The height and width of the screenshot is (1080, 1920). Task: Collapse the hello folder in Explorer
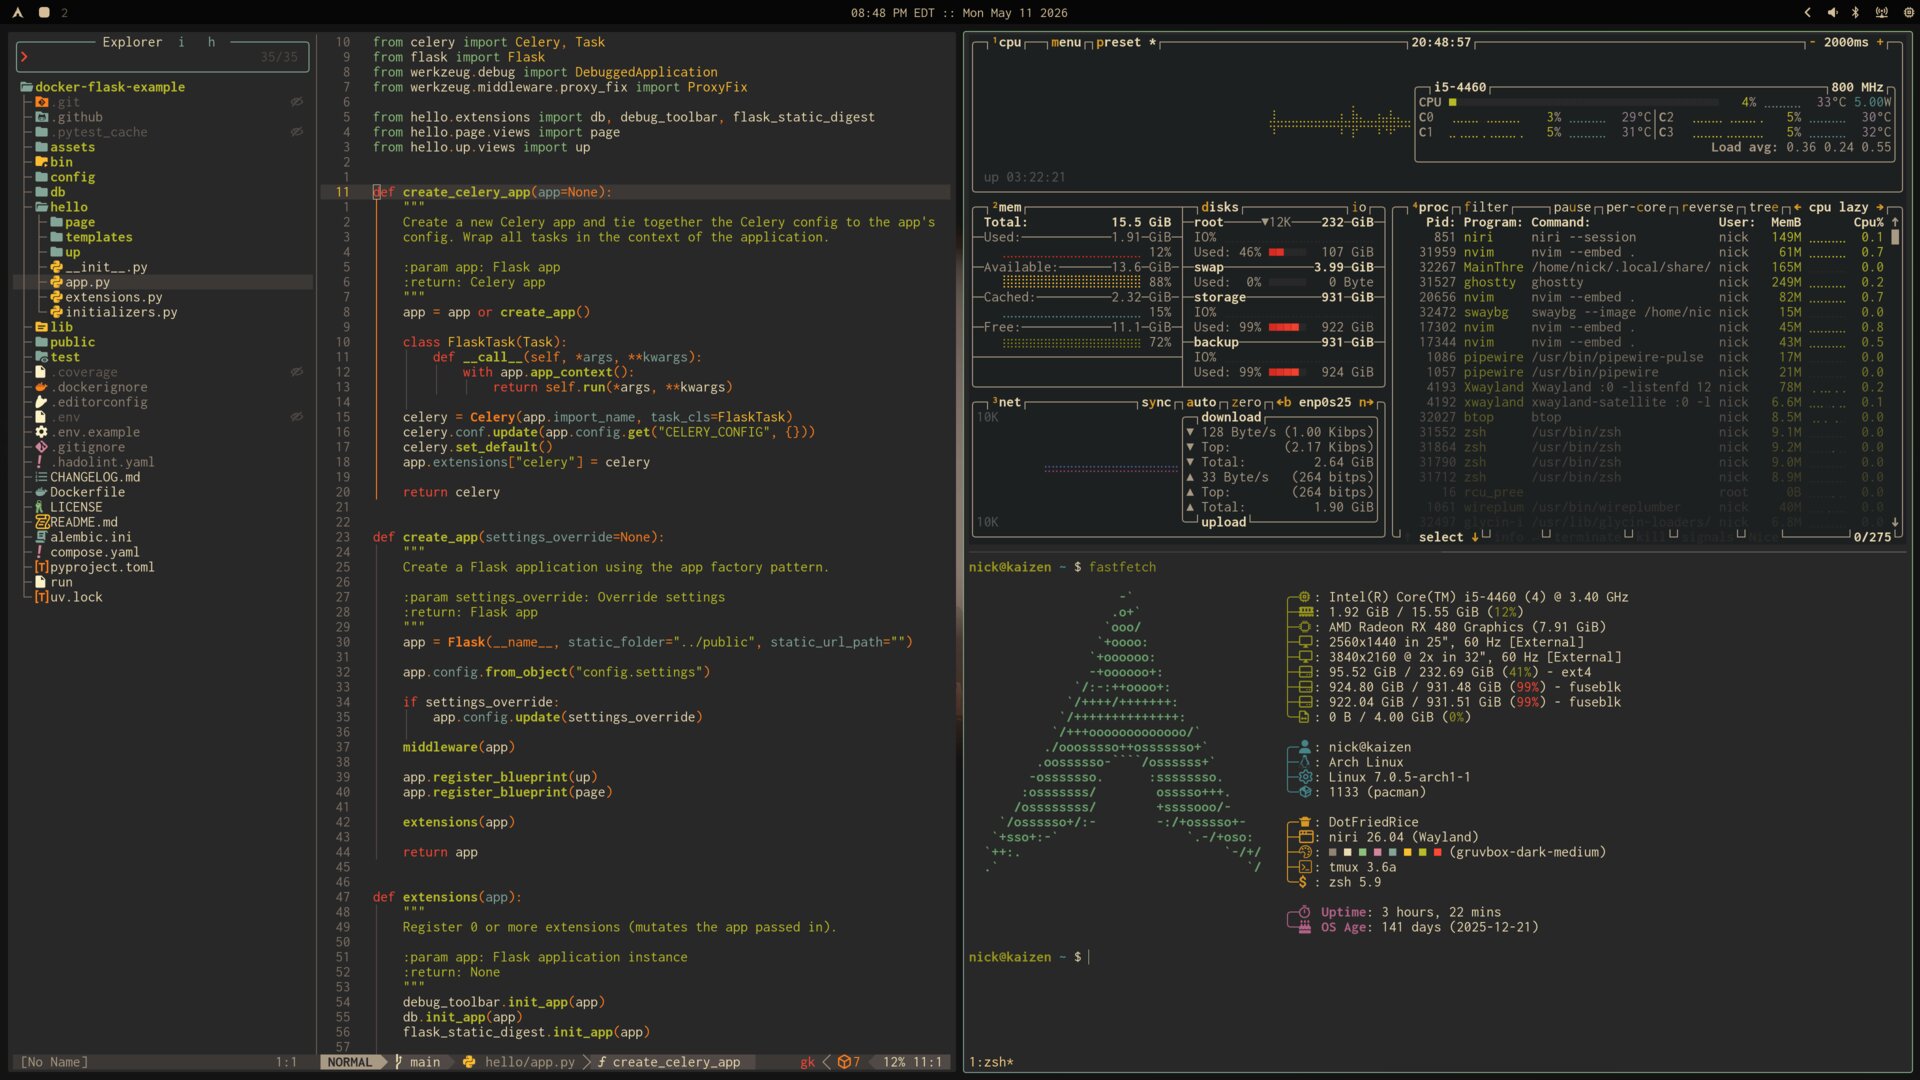62,207
